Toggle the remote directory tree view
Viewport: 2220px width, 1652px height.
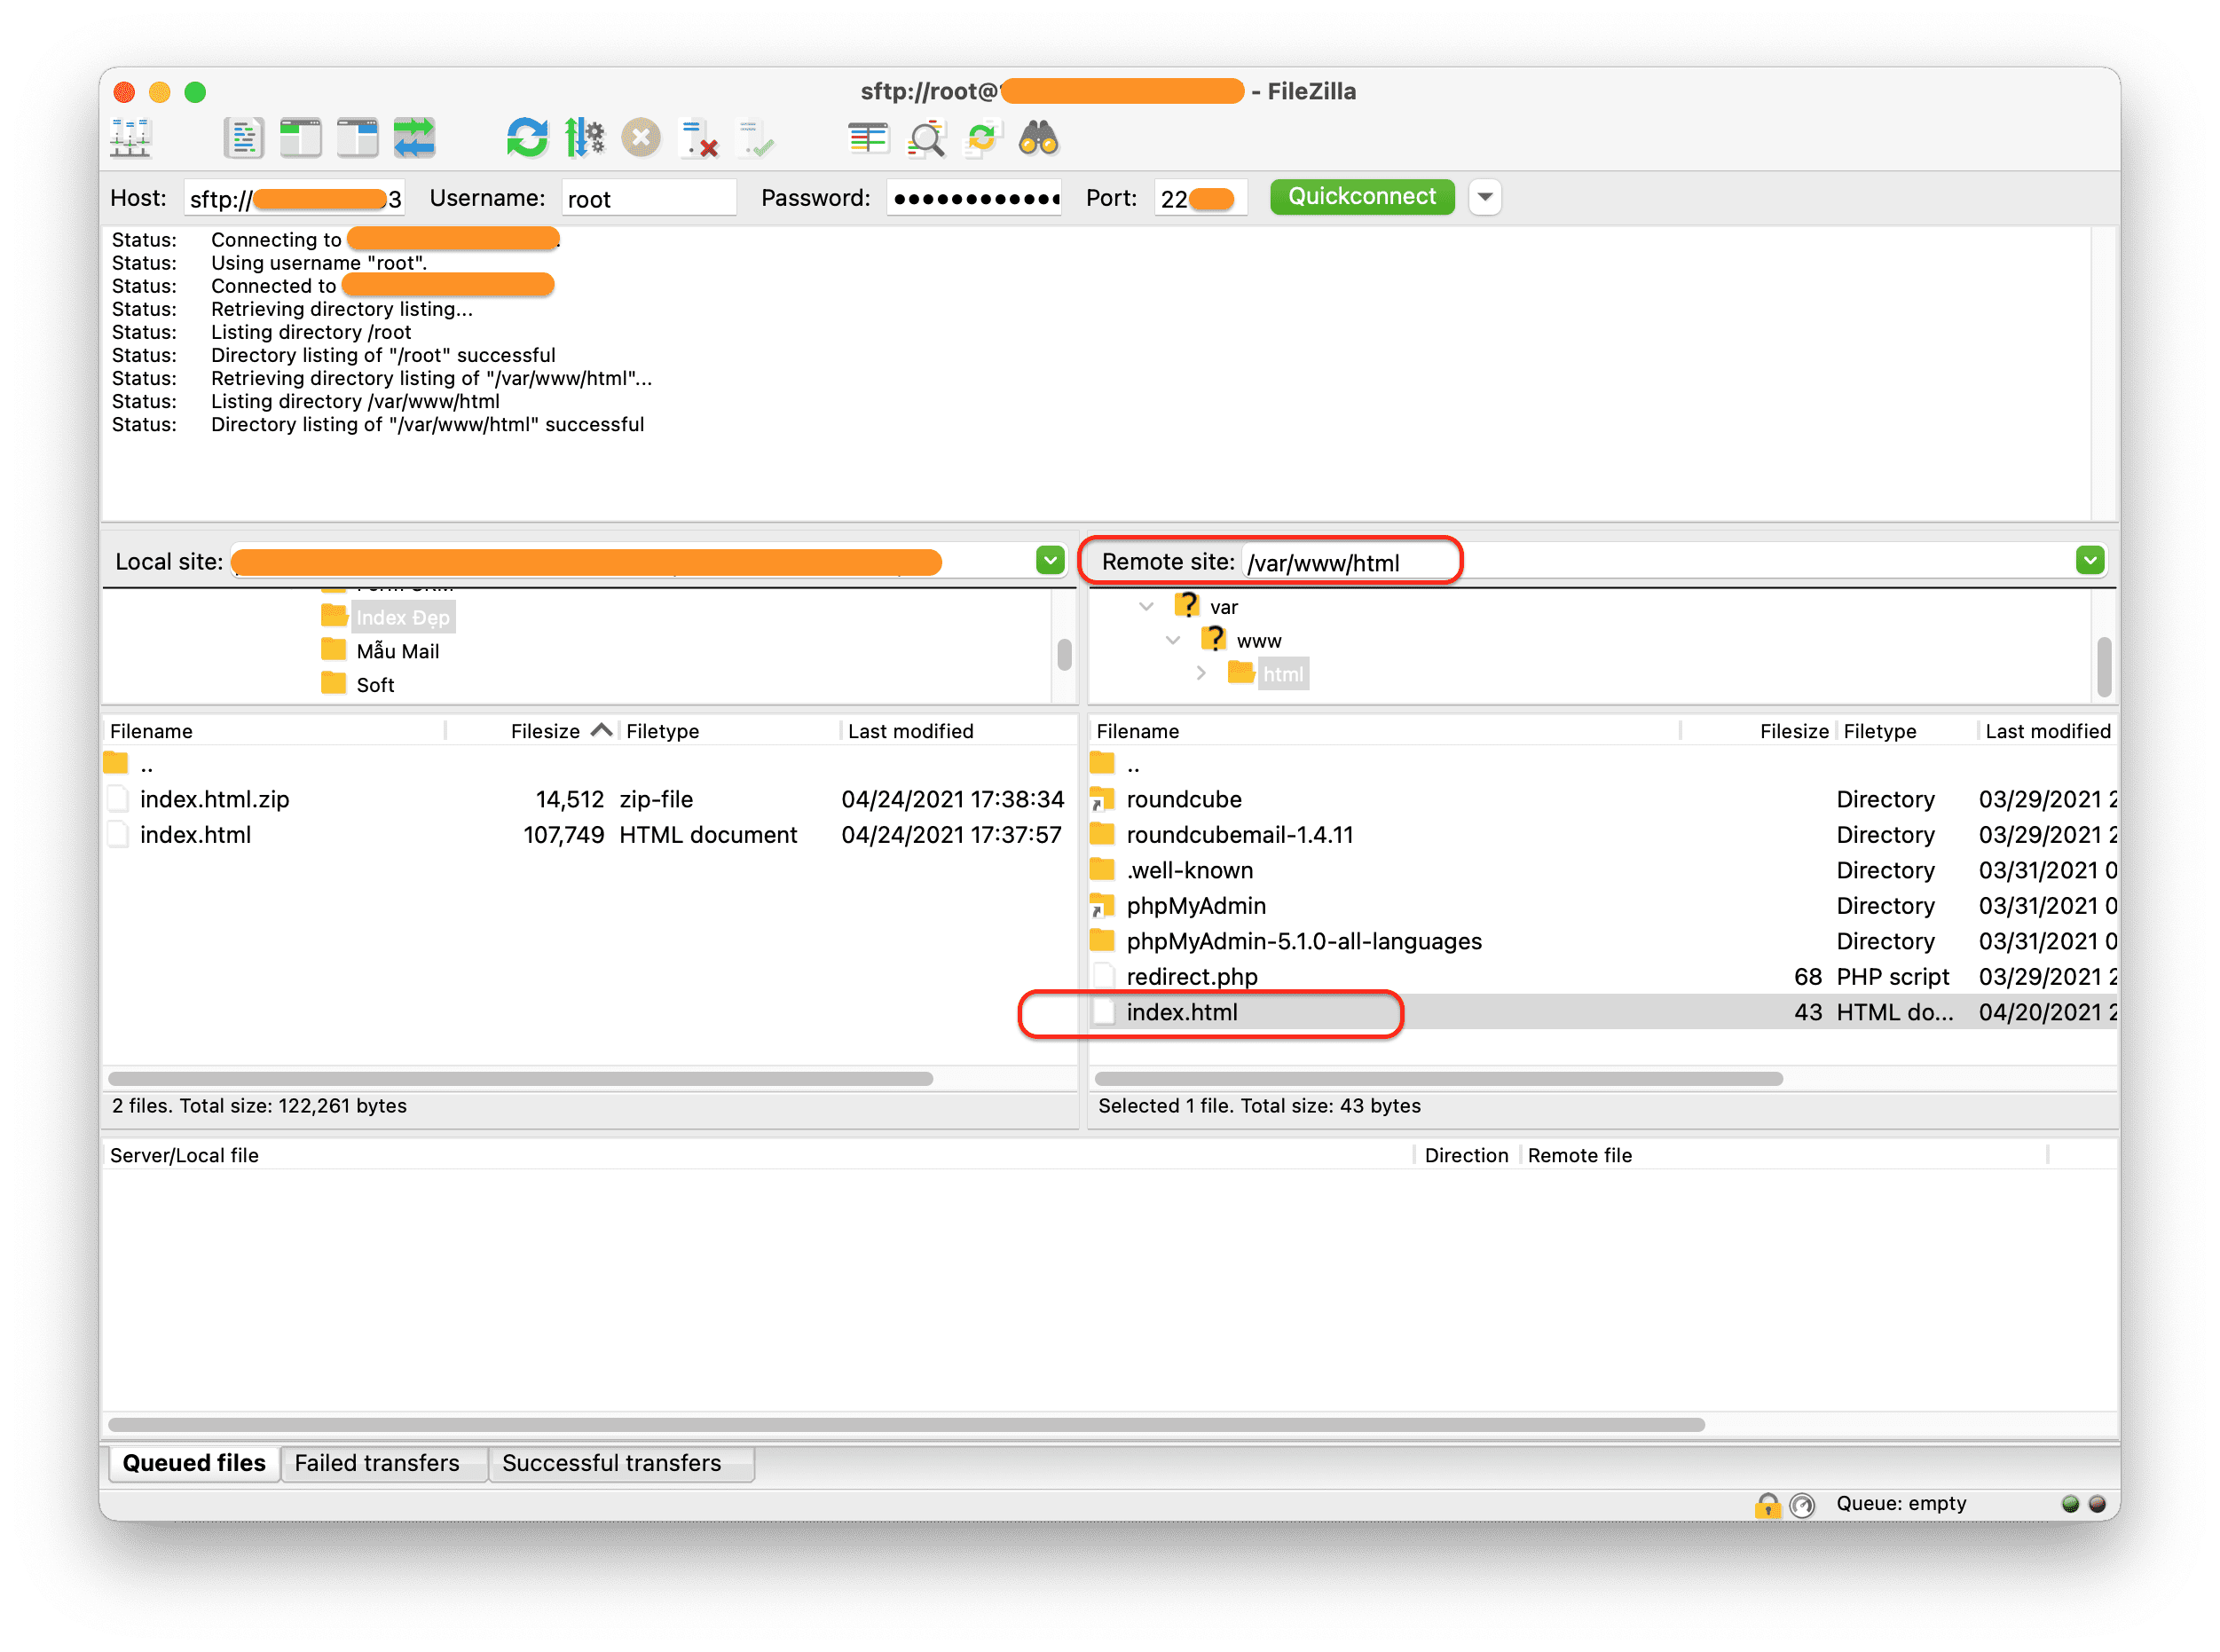pos(358,138)
